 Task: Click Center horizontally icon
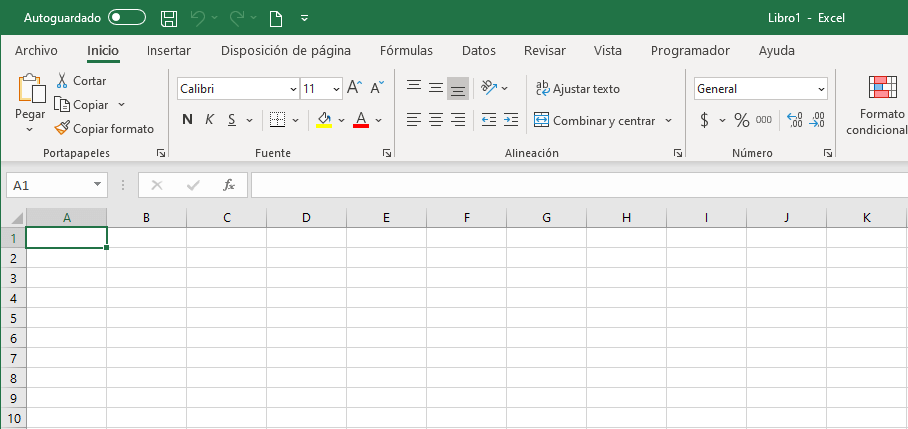click(435, 120)
